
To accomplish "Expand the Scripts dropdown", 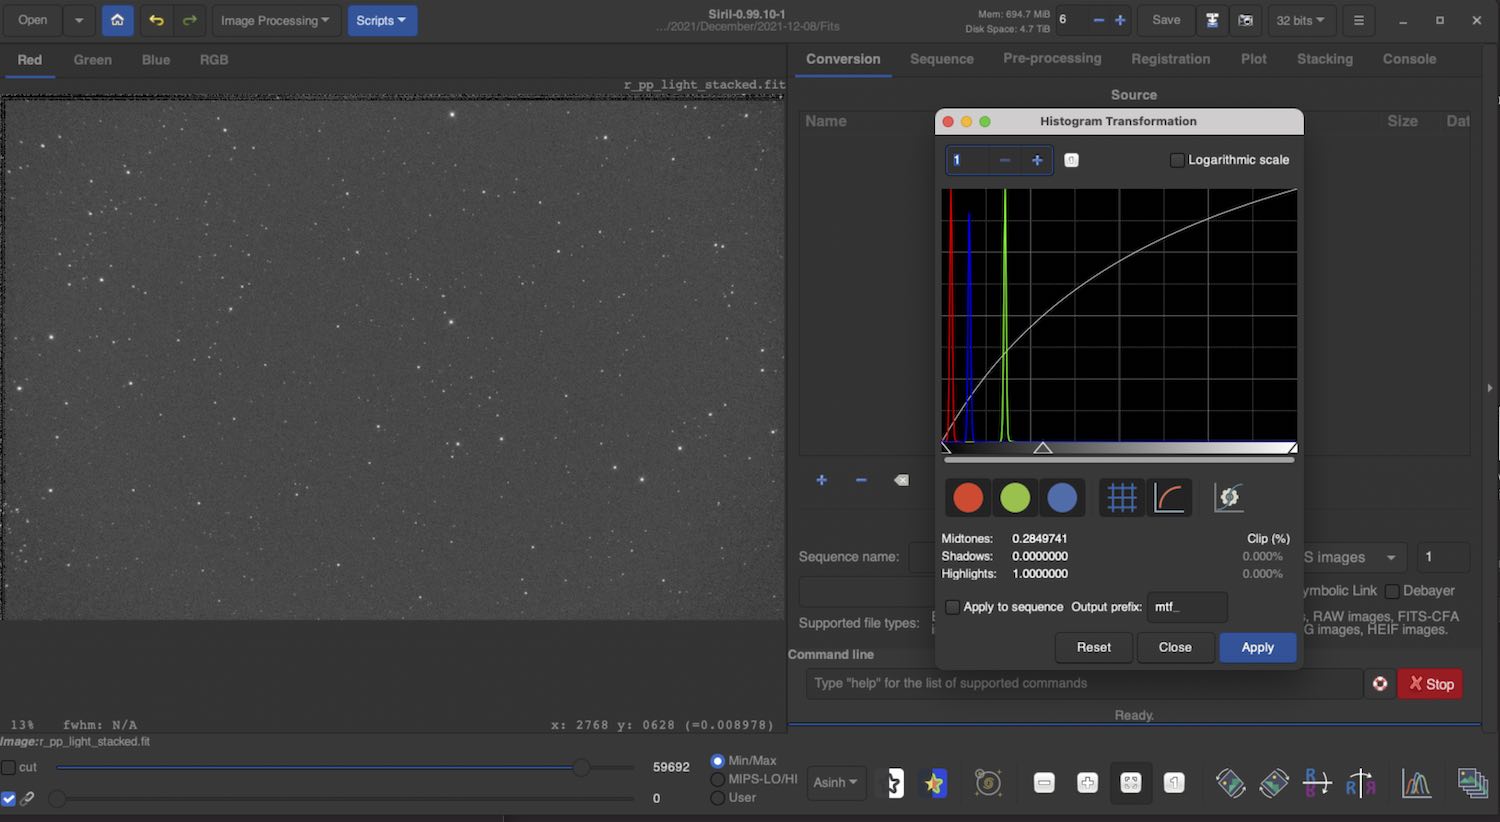I will (x=381, y=20).
